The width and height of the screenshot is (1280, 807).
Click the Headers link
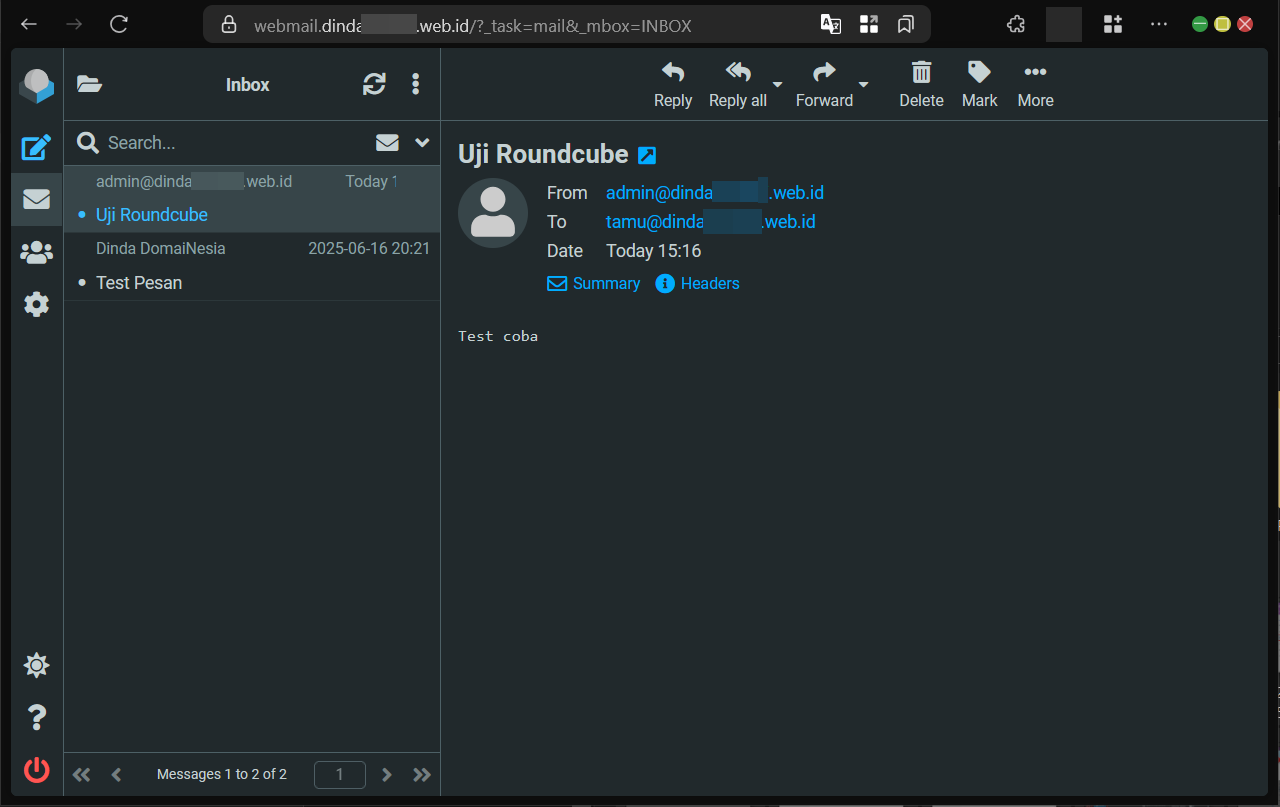tap(698, 284)
